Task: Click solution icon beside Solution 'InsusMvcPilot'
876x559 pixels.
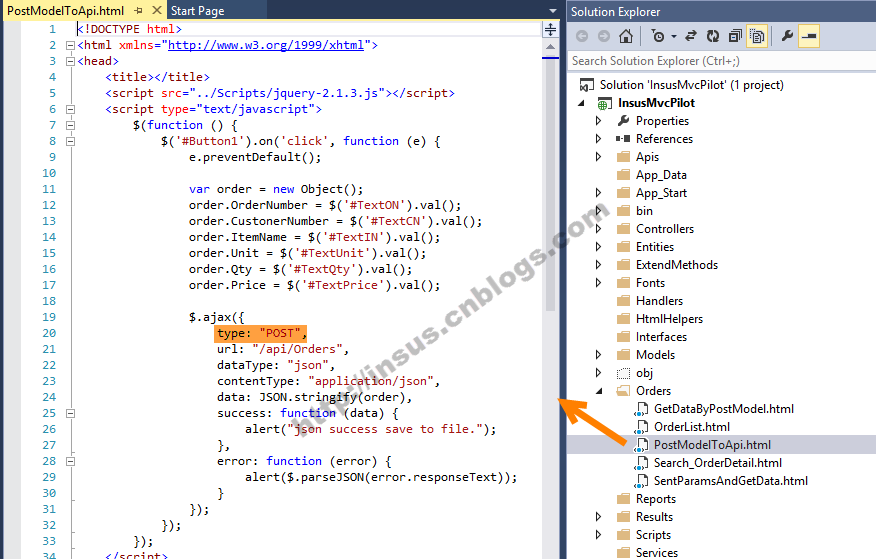Action: tap(587, 85)
